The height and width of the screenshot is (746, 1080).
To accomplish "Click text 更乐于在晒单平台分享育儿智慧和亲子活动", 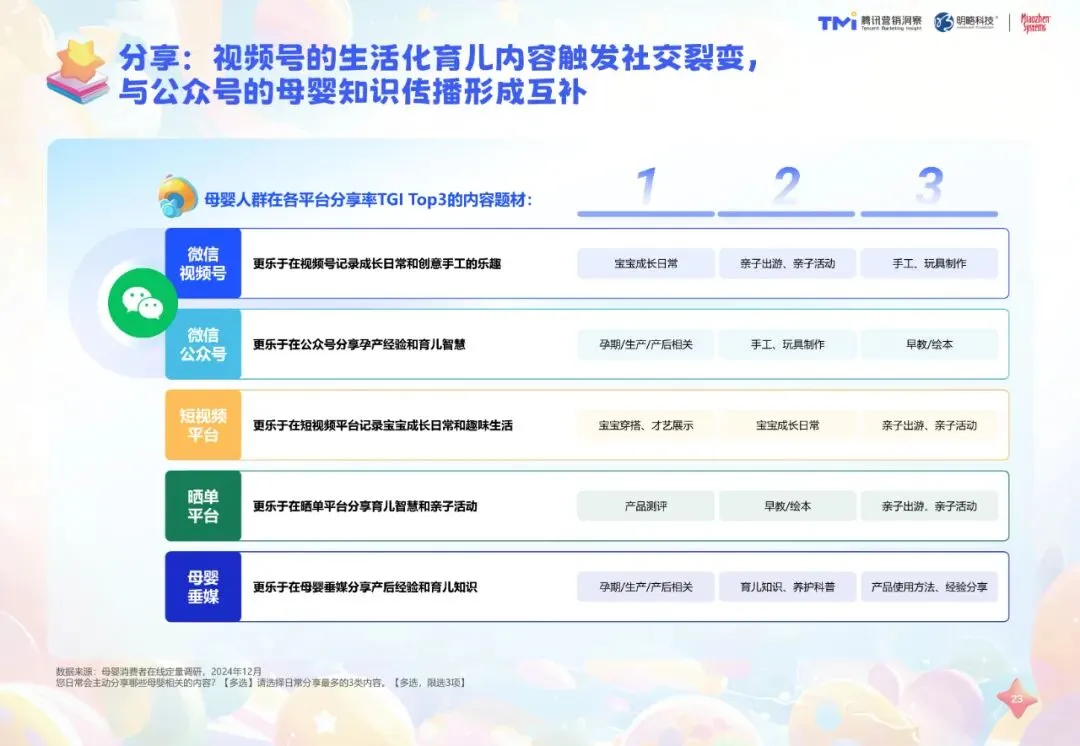I will tap(365, 506).
